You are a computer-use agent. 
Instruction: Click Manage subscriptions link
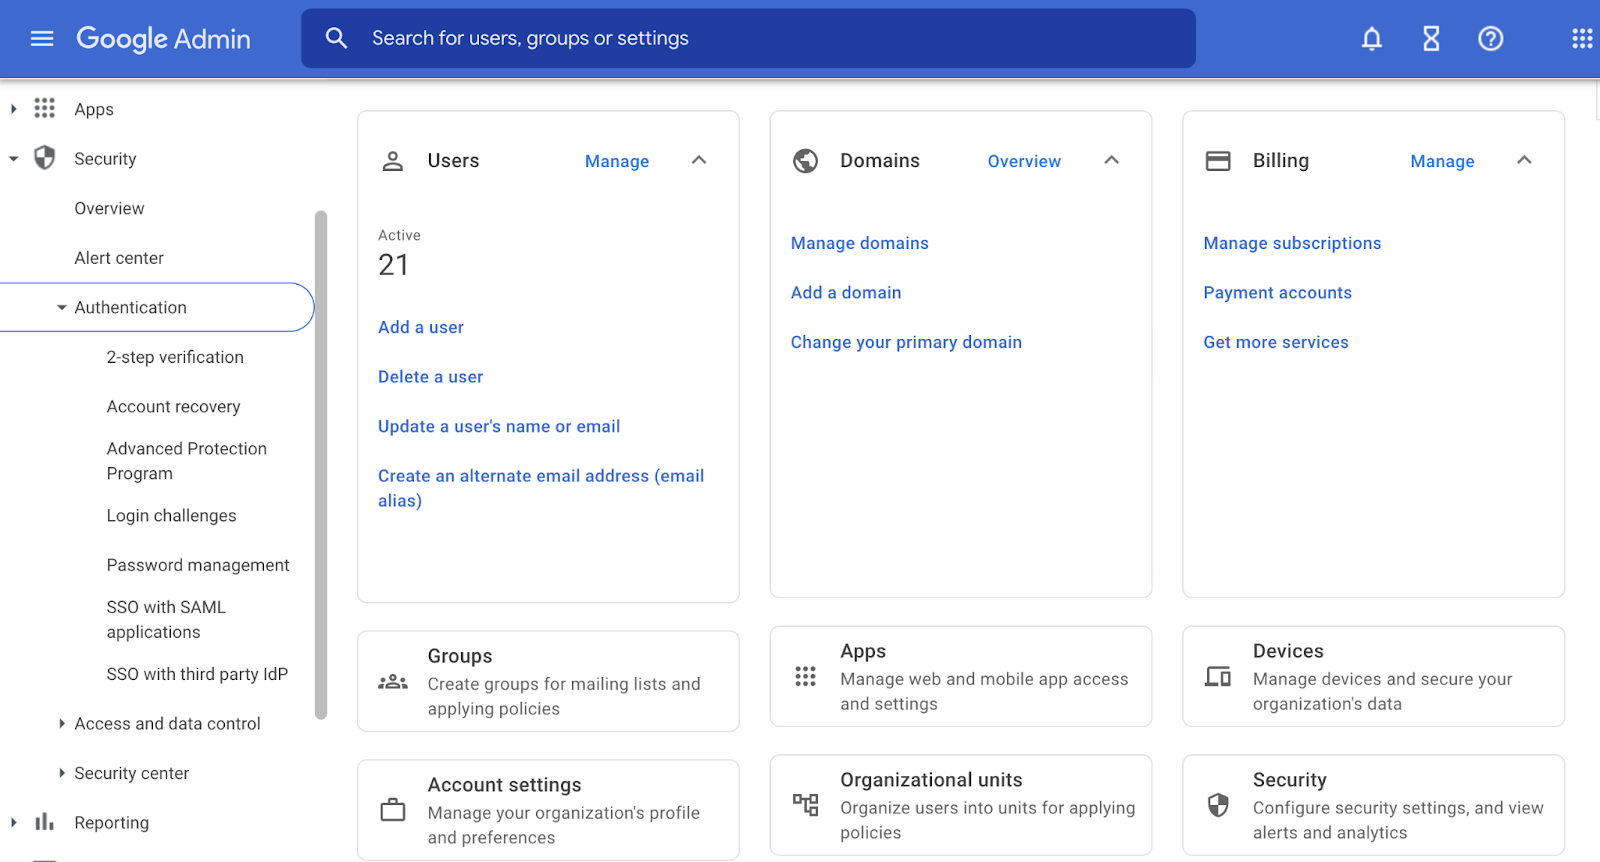tap(1292, 243)
